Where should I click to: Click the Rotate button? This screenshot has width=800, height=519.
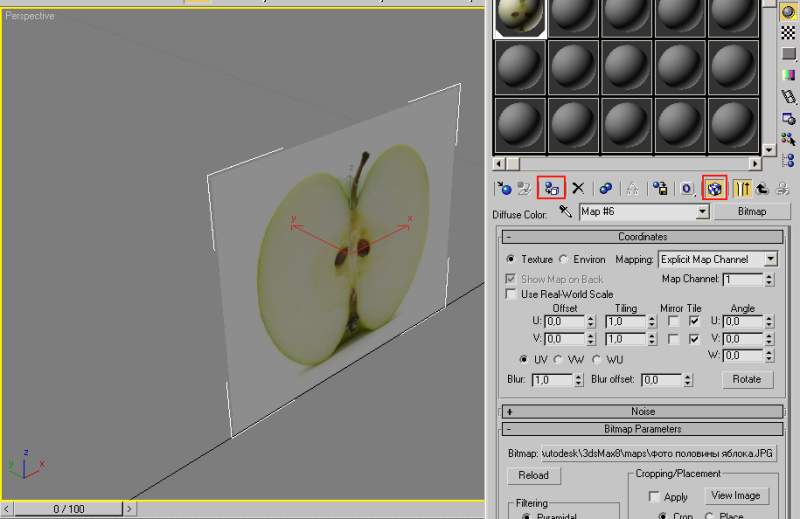747,379
